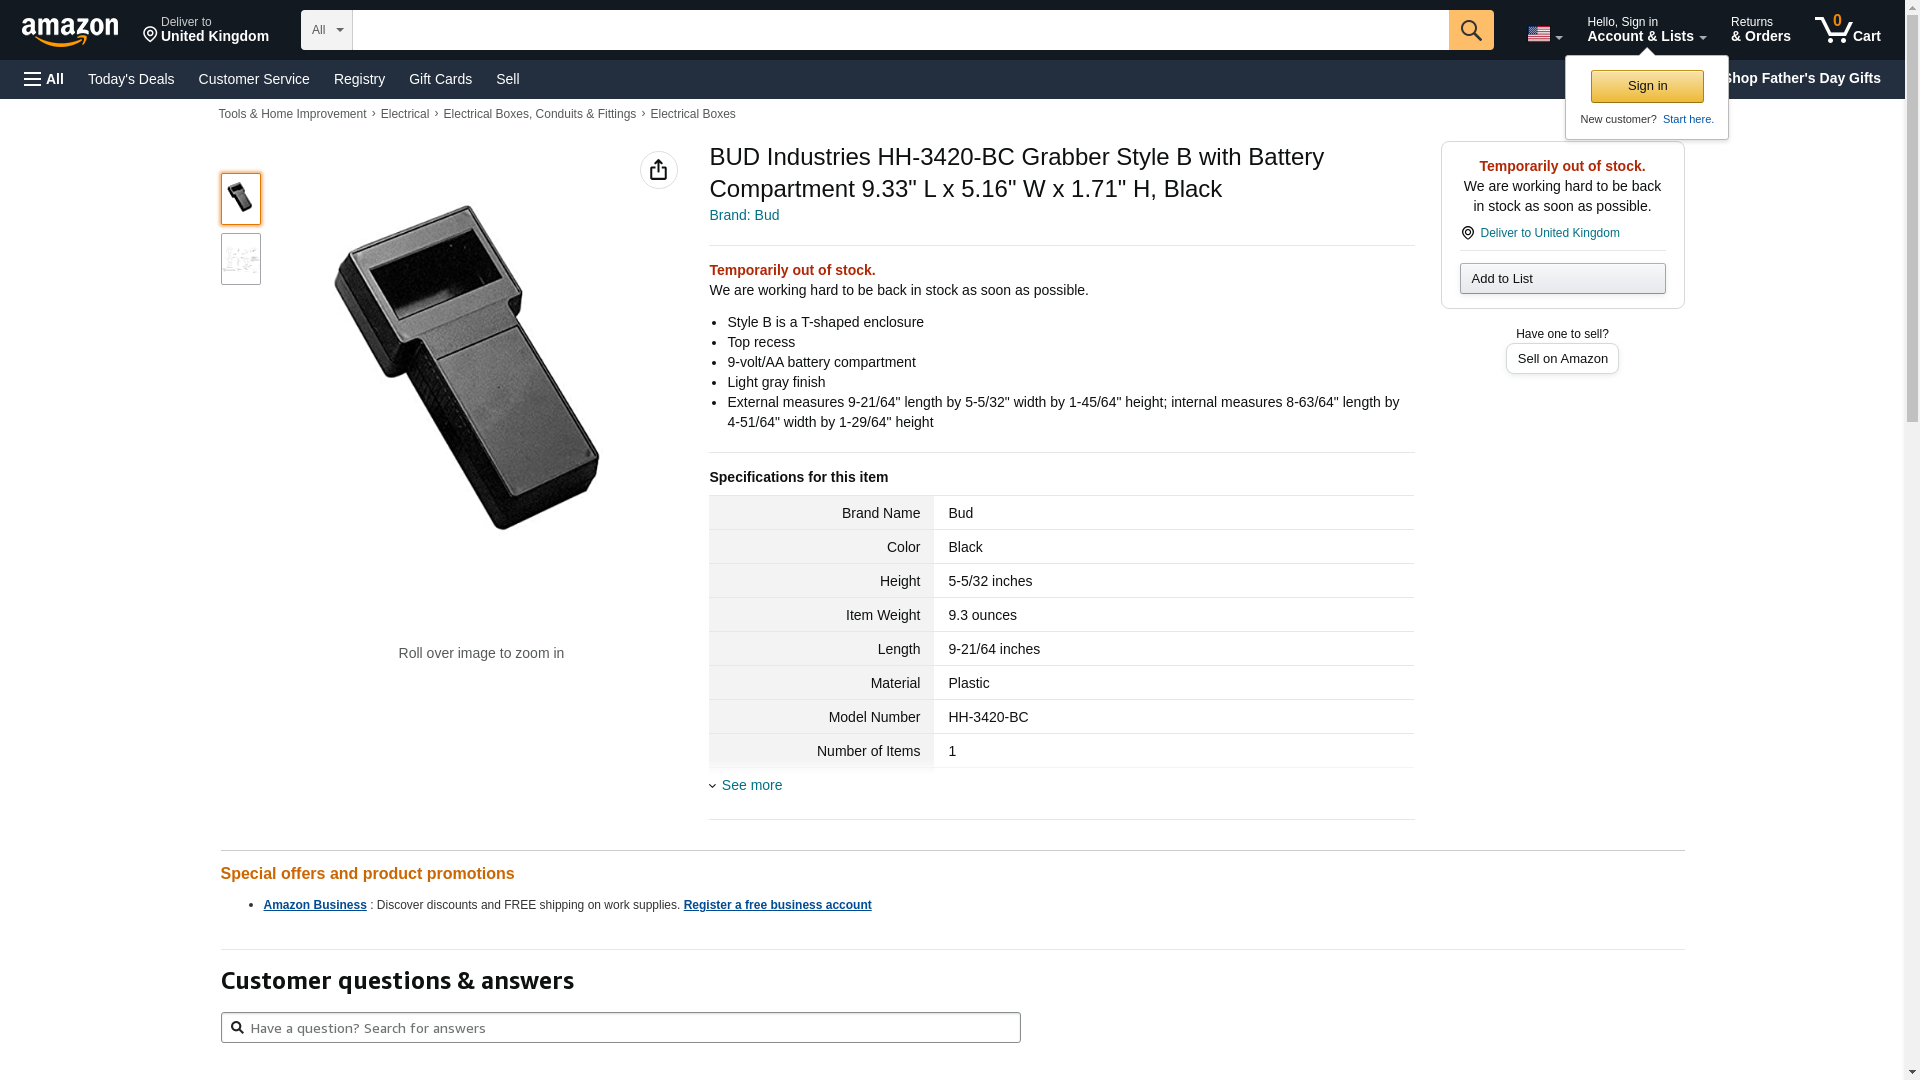Click Register a free business account link
Viewport: 1920px width, 1080px height.
point(777,905)
